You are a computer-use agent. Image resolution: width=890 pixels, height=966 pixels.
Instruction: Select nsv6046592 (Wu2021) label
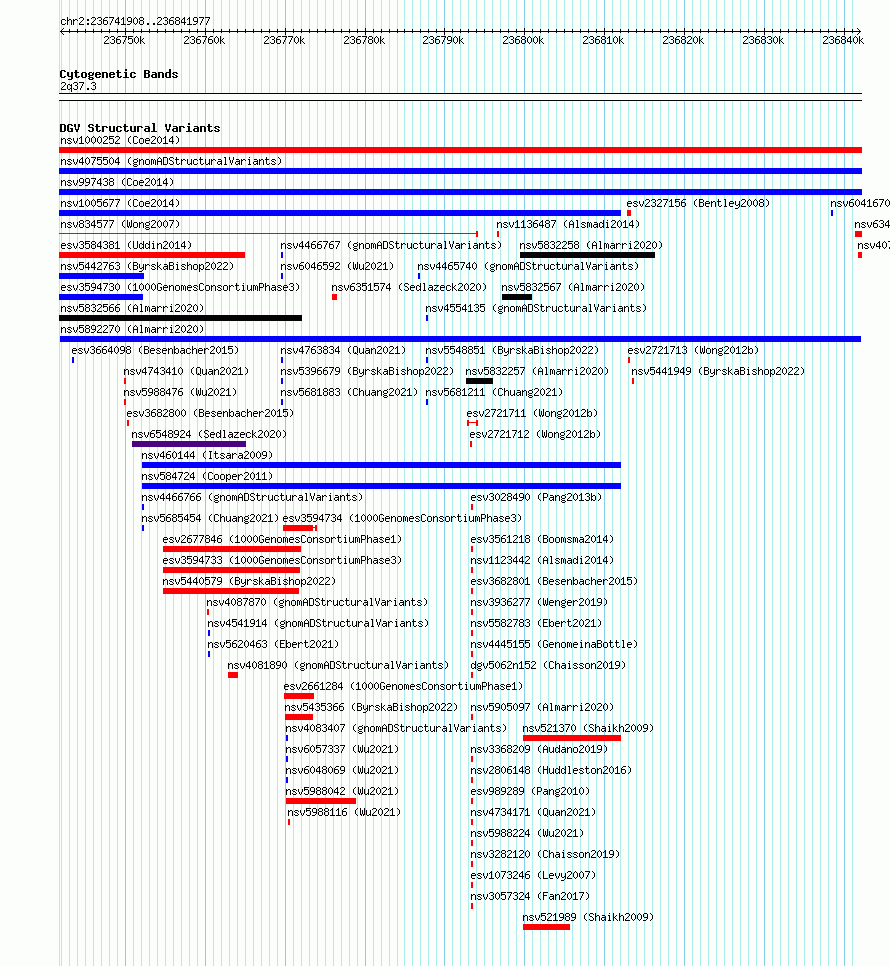337,266
